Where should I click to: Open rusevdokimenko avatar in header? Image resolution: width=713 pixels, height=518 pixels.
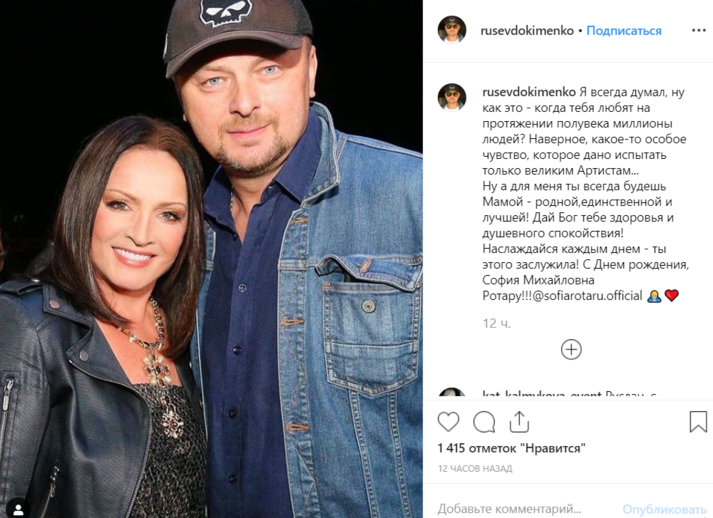coord(452,30)
